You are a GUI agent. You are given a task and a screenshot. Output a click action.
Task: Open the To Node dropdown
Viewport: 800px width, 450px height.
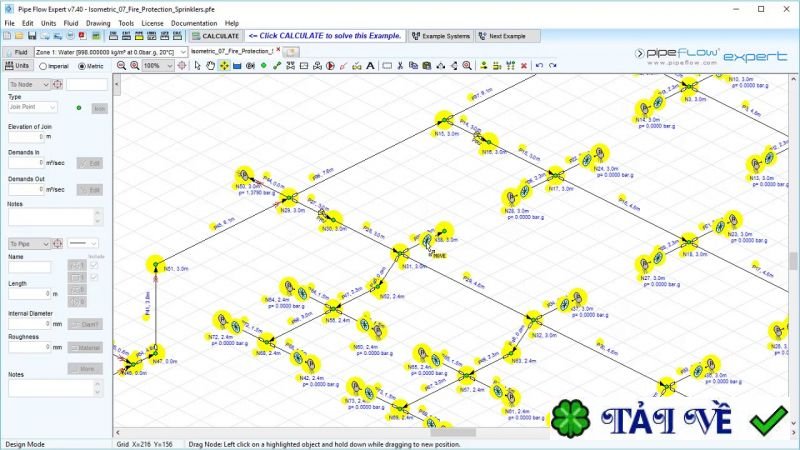29,84
